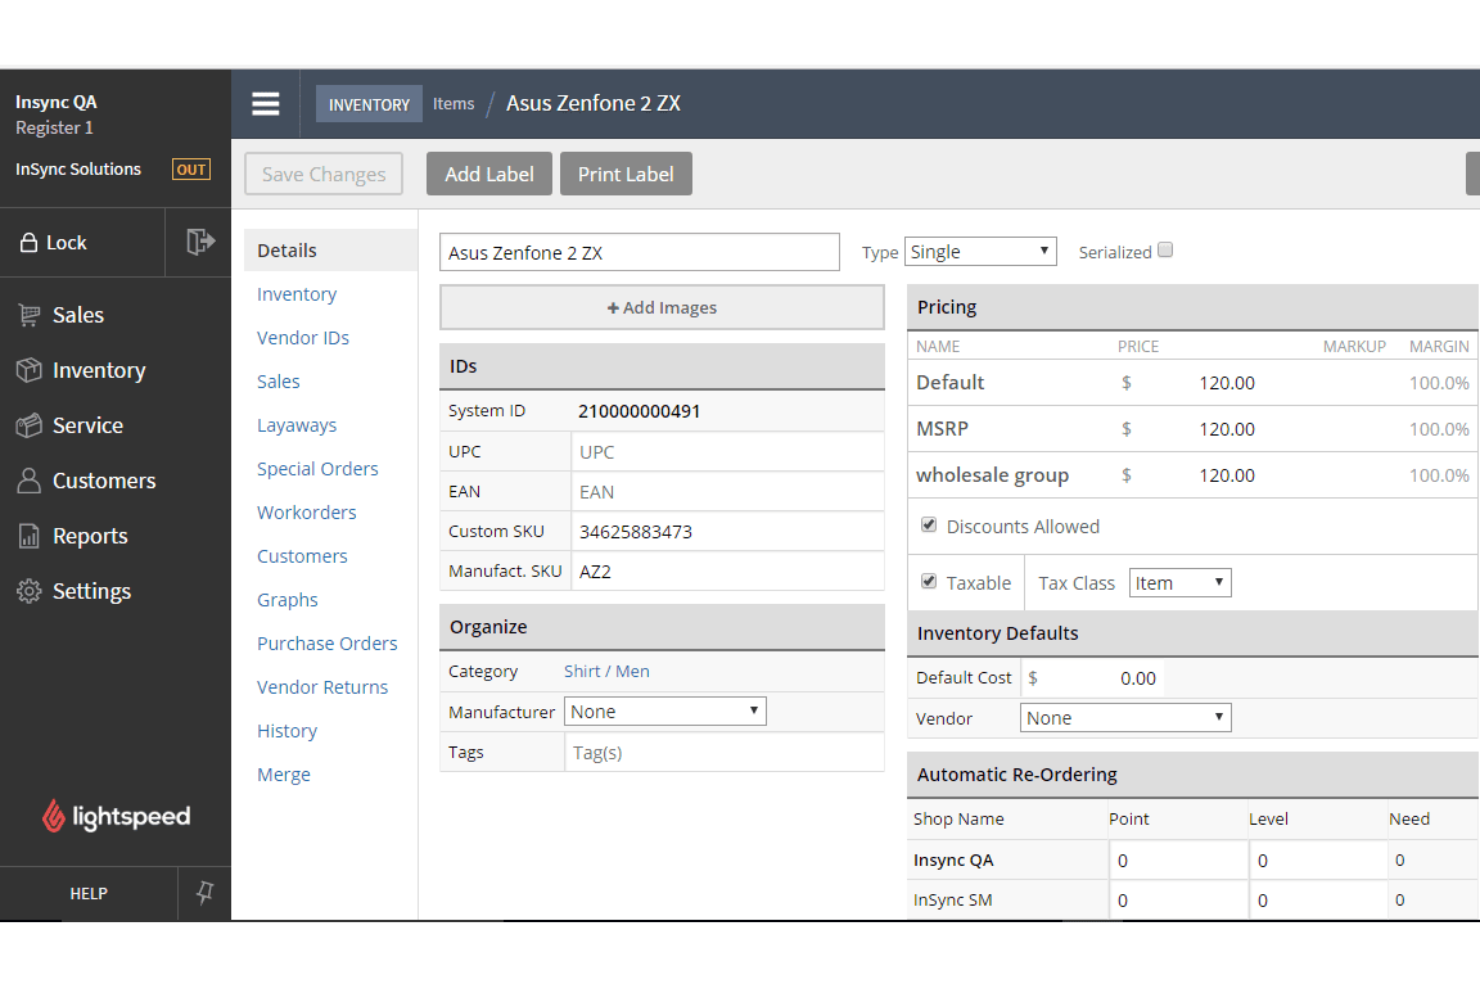The width and height of the screenshot is (1480, 987).
Task: Click the Insync QA reorder Level field
Action: click(x=1317, y=860)
